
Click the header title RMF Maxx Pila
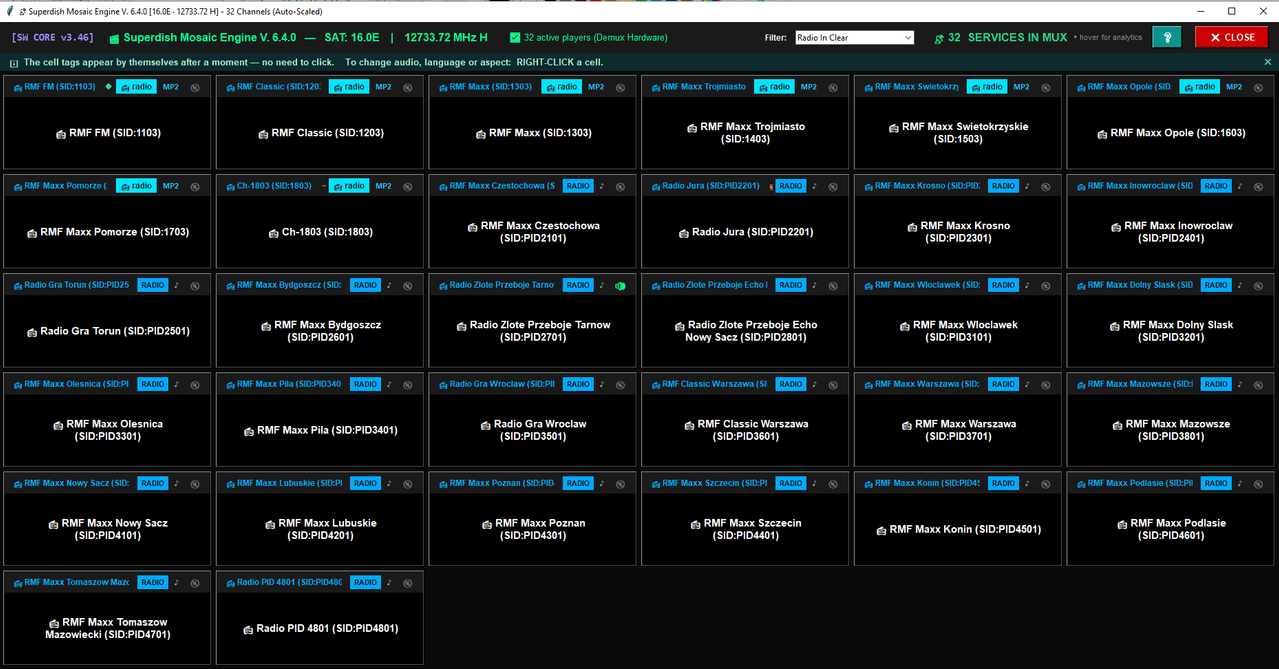(x=289, y=384)
